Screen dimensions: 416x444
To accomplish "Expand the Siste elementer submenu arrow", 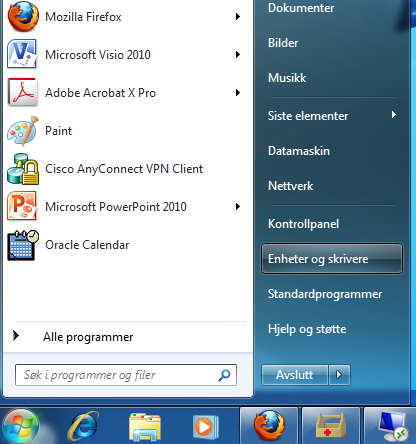I will 394,115.
